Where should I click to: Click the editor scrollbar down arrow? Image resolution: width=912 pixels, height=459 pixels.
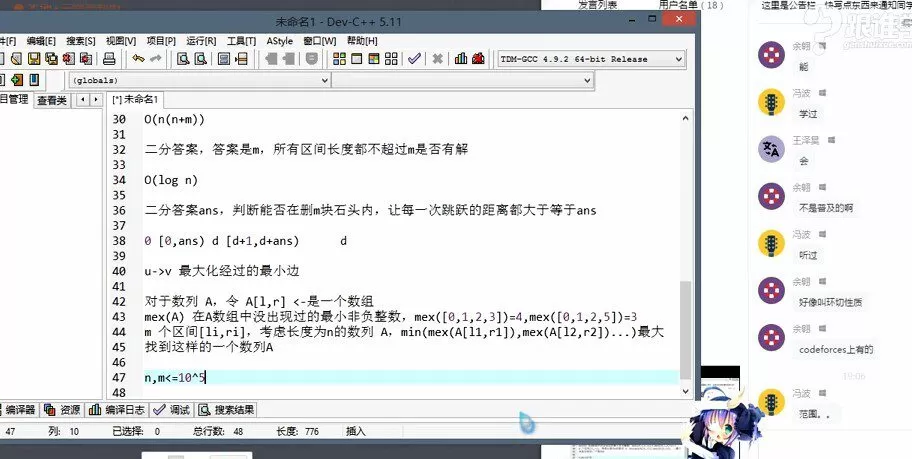pos(685,391)
